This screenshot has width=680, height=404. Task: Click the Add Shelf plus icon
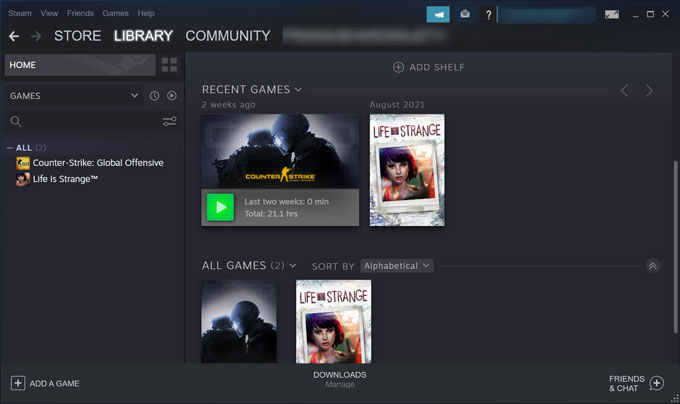(398, 67)
